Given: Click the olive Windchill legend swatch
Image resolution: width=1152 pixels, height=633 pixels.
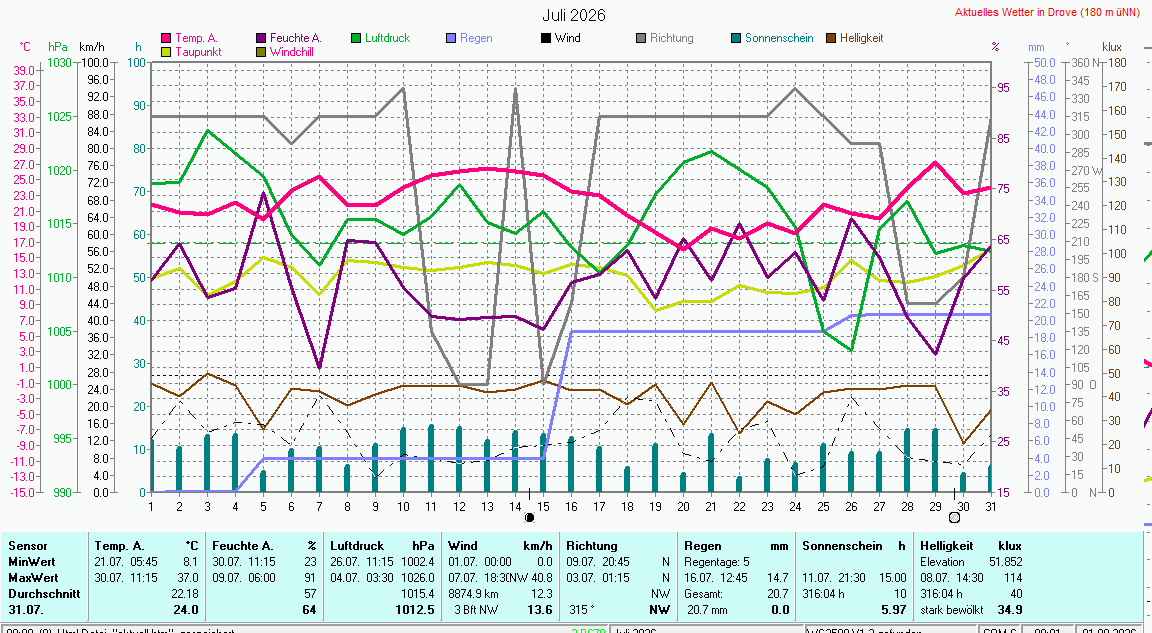Looking at the screenshot, I should pyautogui.click(x=262, y=52).
